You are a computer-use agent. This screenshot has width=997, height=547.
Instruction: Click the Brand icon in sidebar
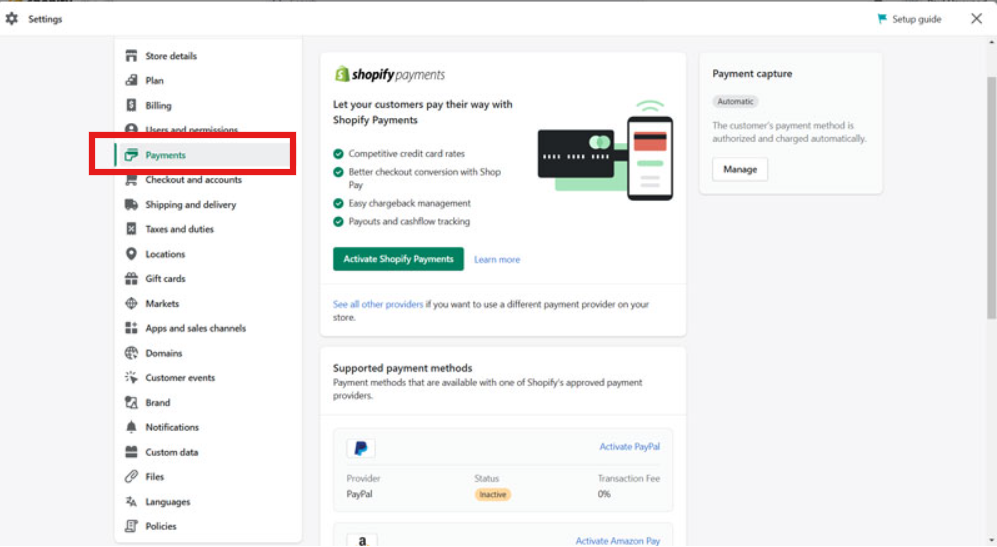[131, 402]
